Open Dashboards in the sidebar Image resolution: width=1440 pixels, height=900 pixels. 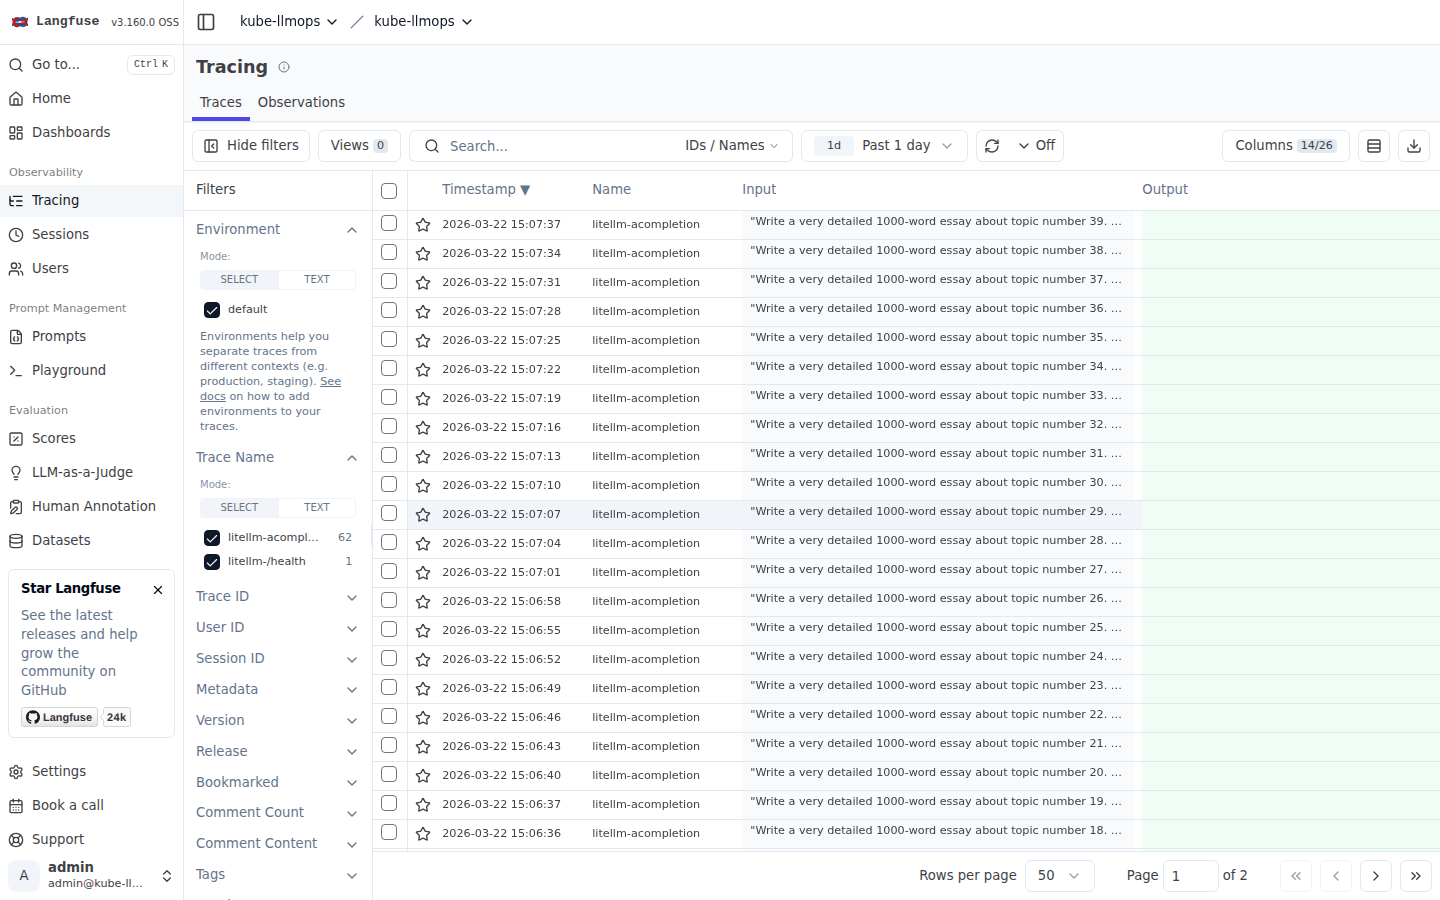(91, 132)
